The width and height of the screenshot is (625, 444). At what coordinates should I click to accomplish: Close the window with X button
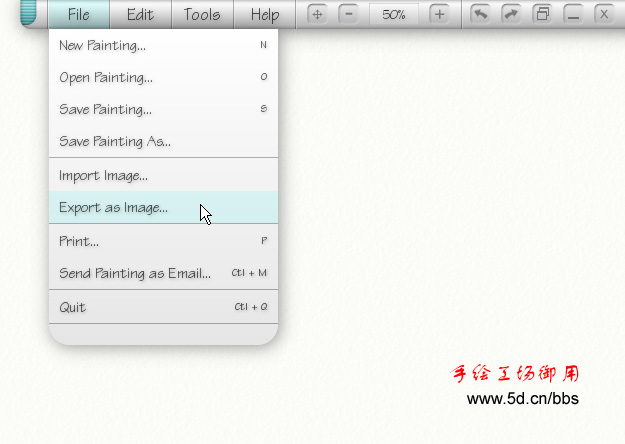[x=604, y=15]
